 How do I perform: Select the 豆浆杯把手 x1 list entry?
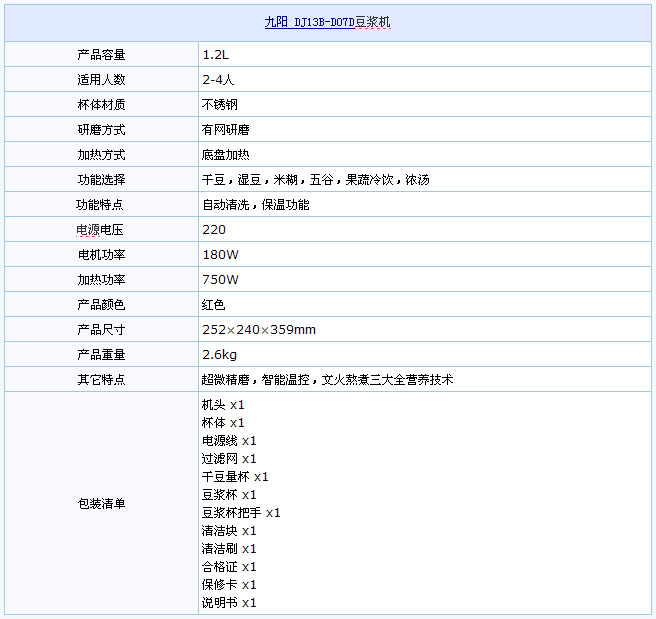click(241, 513)
